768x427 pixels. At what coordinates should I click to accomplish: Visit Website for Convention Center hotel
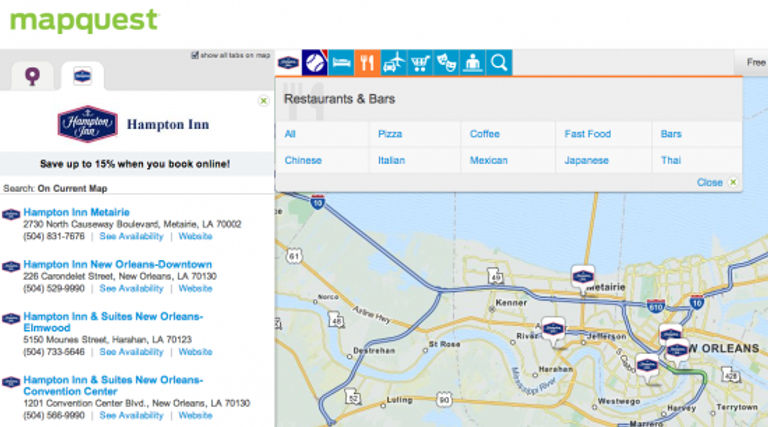[x=195, y=415]
